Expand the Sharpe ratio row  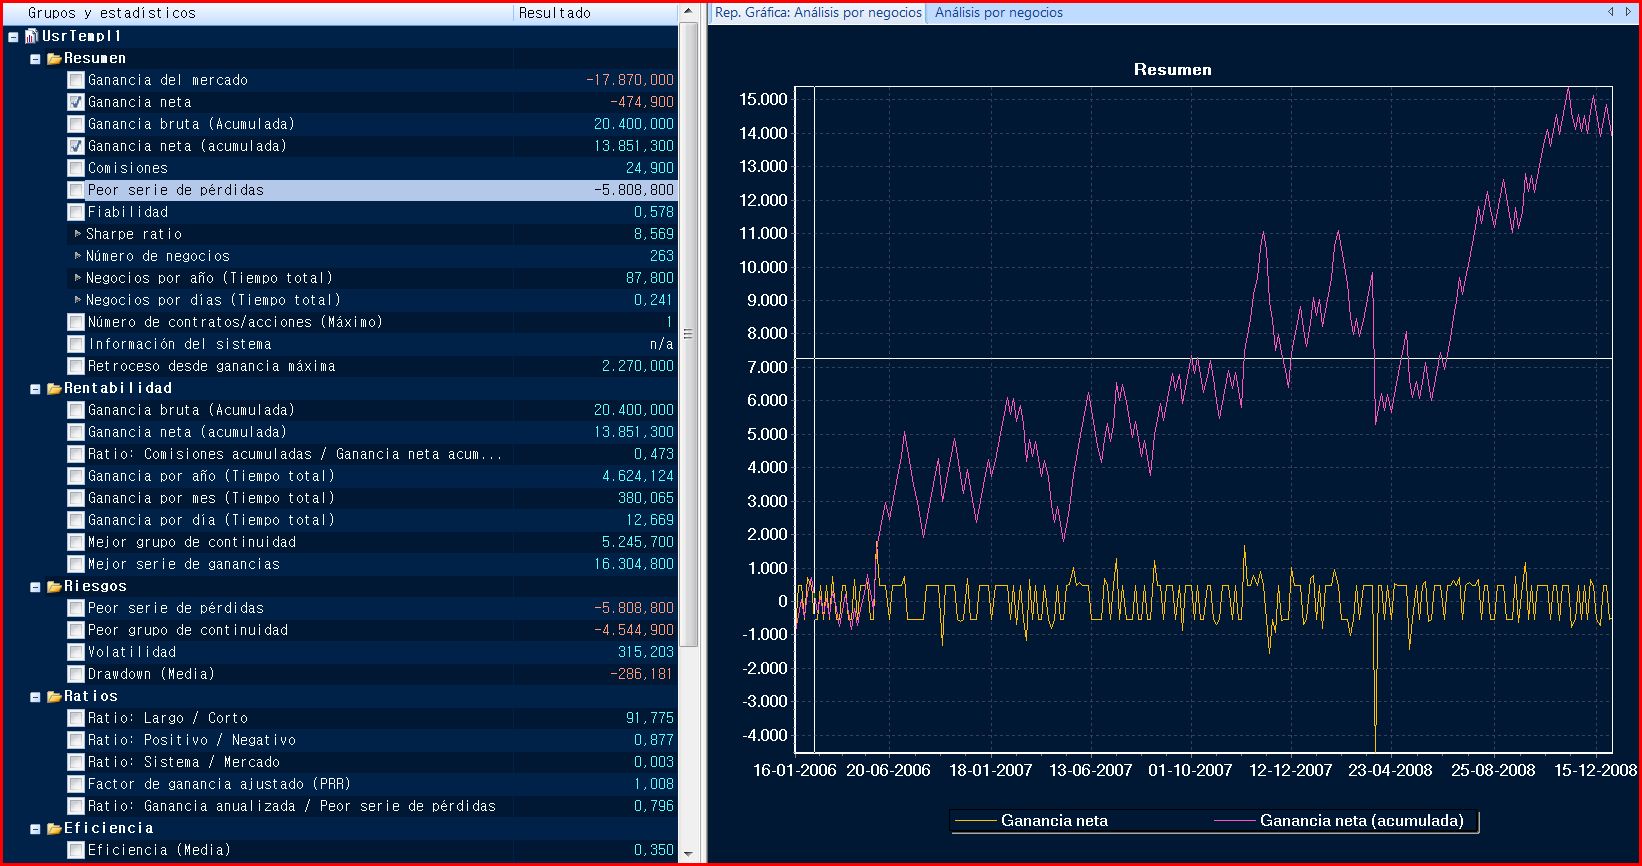point(78,234)
